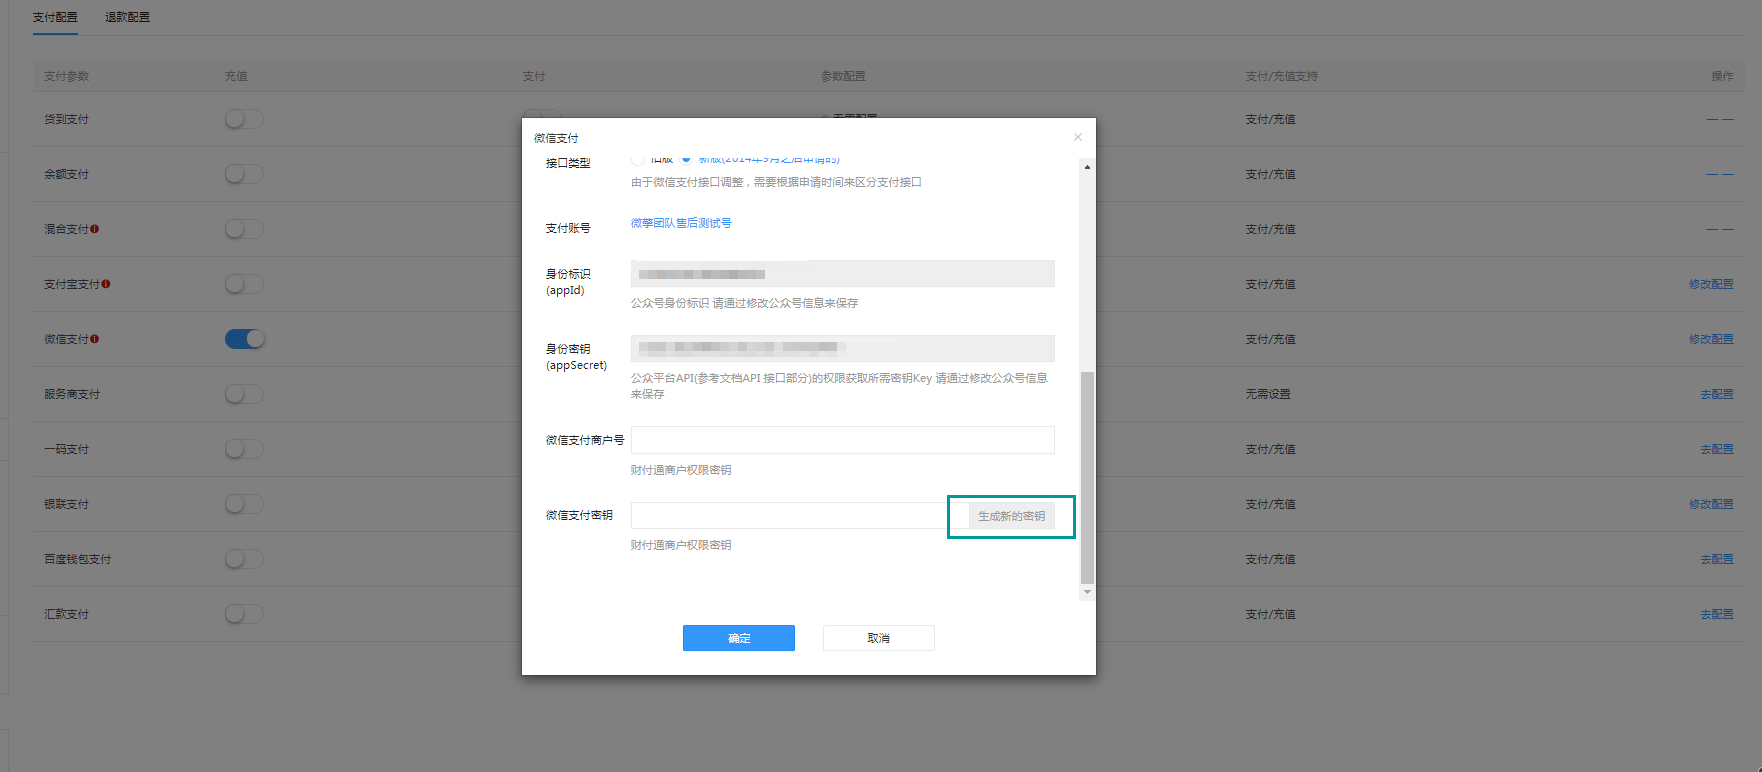Image resolution: width=1762 pixels, height=772 pixels.
Task: Focus the 微信支付密钥 input field
Action: pos(800,515)
